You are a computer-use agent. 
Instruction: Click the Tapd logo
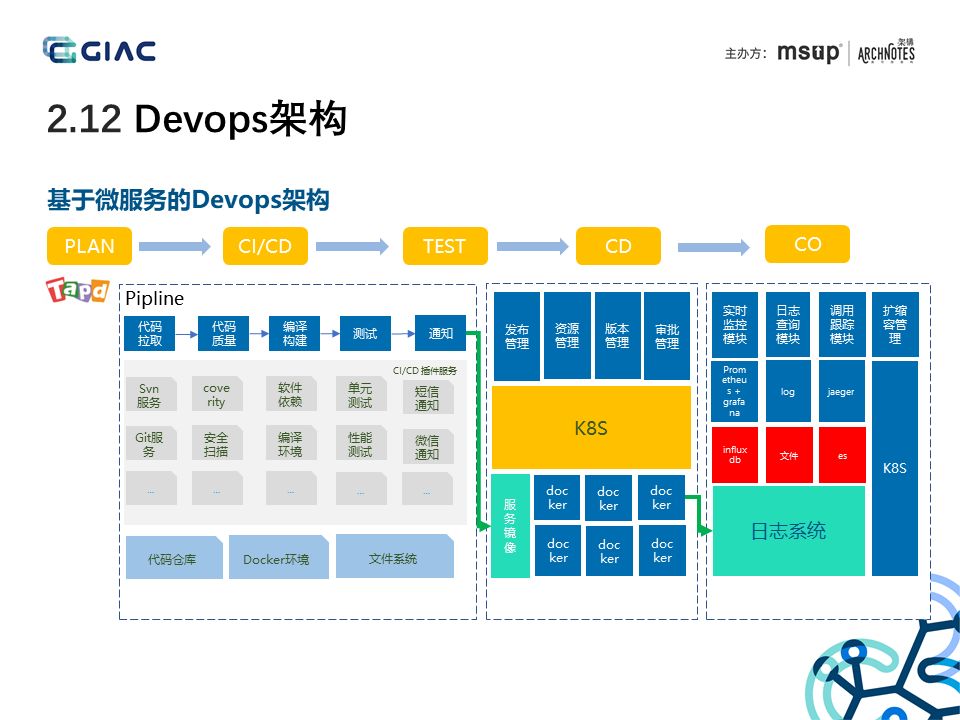point(77,290)
